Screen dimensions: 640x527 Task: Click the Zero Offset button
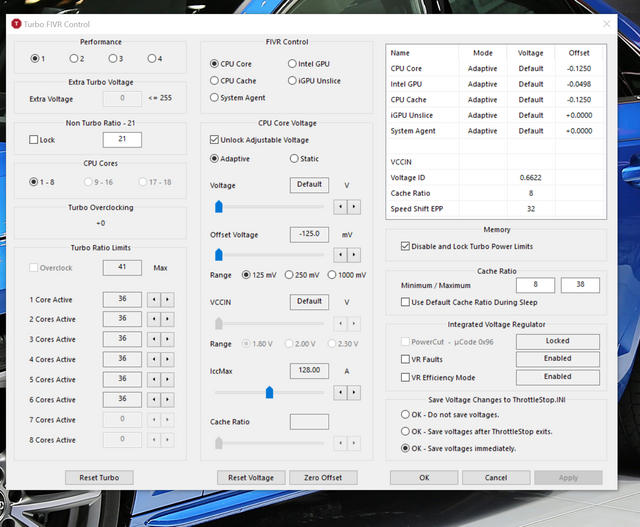[x=323, y=478]
